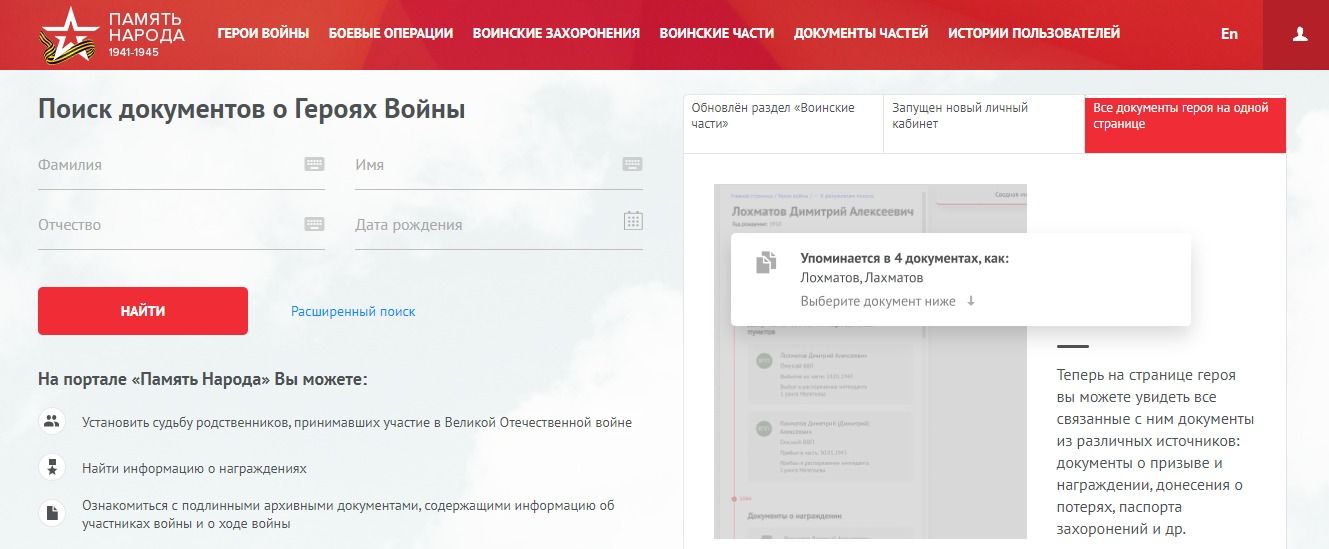Go to Воинские захоронения section
Screen dimensions: 1329x549
(x=556, y=33)
